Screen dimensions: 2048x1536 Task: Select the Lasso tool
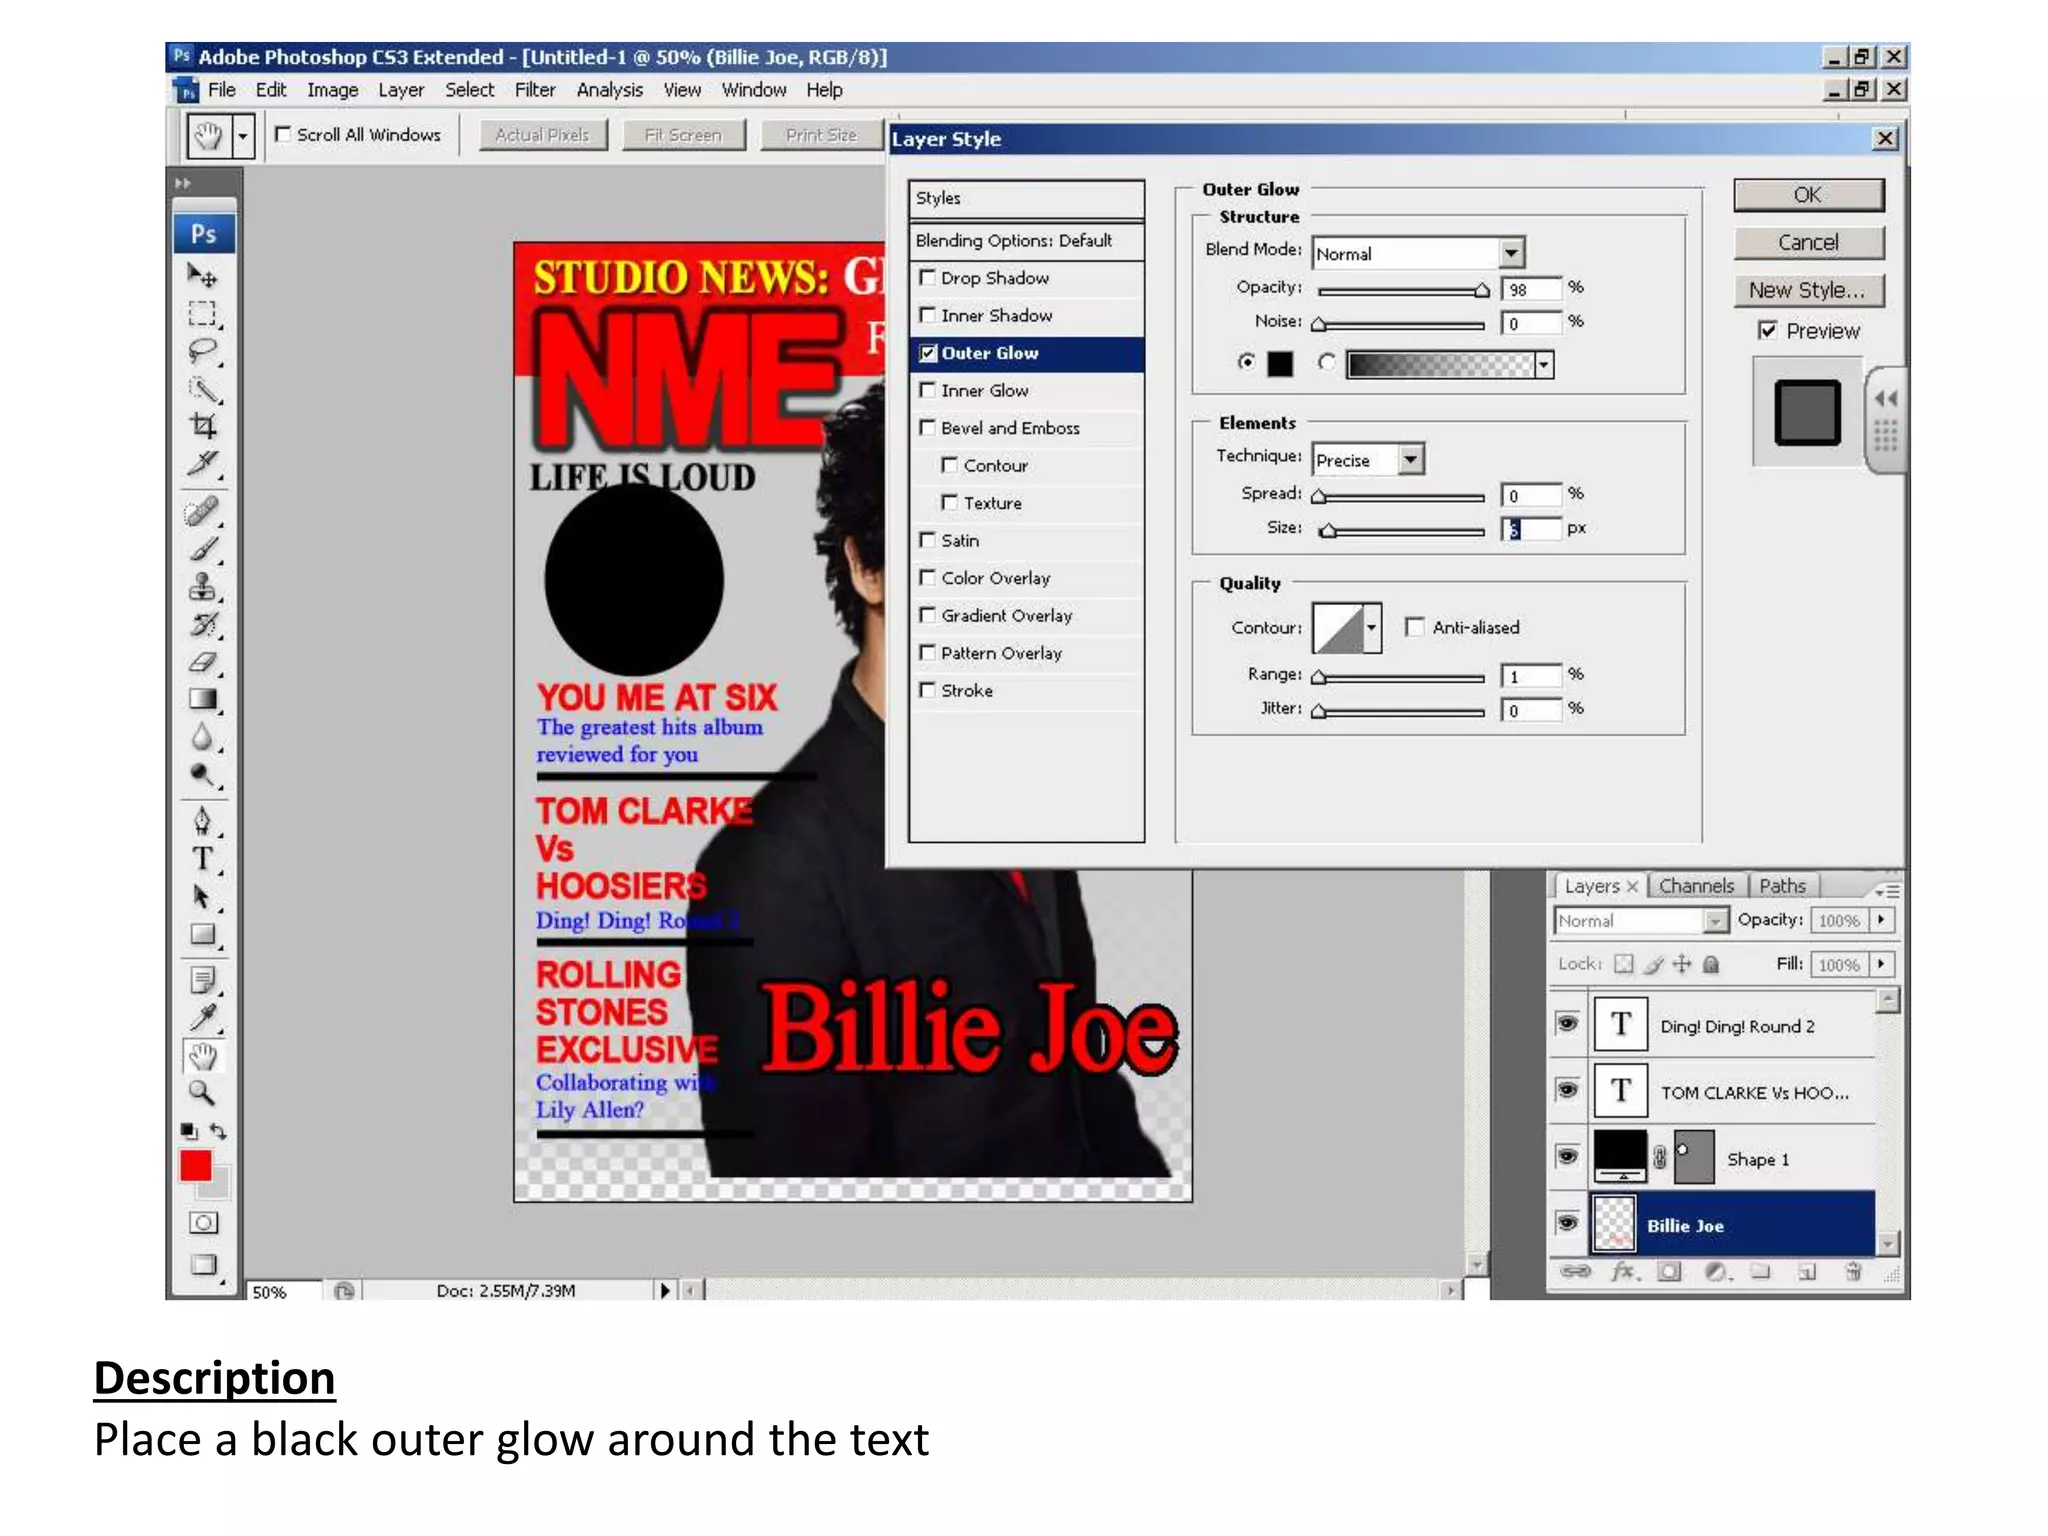pos(203,351)
